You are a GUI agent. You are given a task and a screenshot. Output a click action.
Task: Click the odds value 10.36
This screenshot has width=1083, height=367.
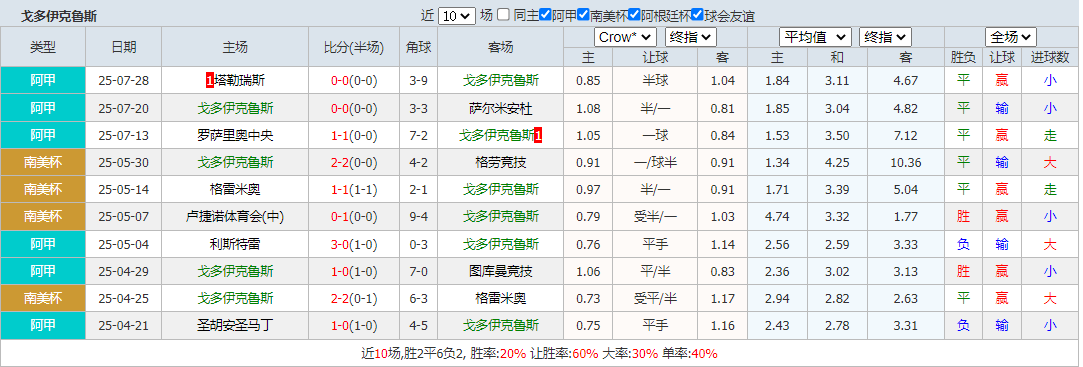coord(905,162)
